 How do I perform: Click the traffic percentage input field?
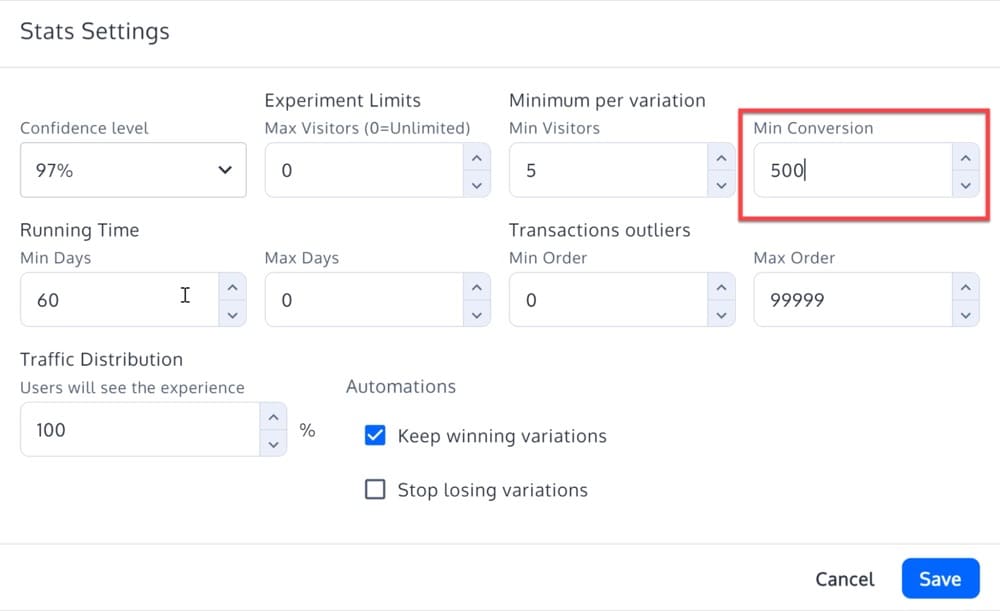(x=140, y=429)
